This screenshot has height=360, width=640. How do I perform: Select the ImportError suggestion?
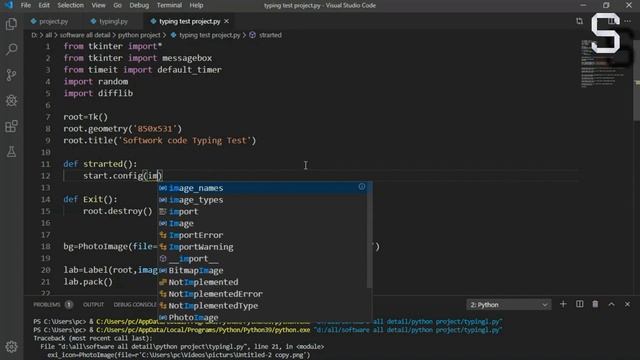tap(262, 235)
